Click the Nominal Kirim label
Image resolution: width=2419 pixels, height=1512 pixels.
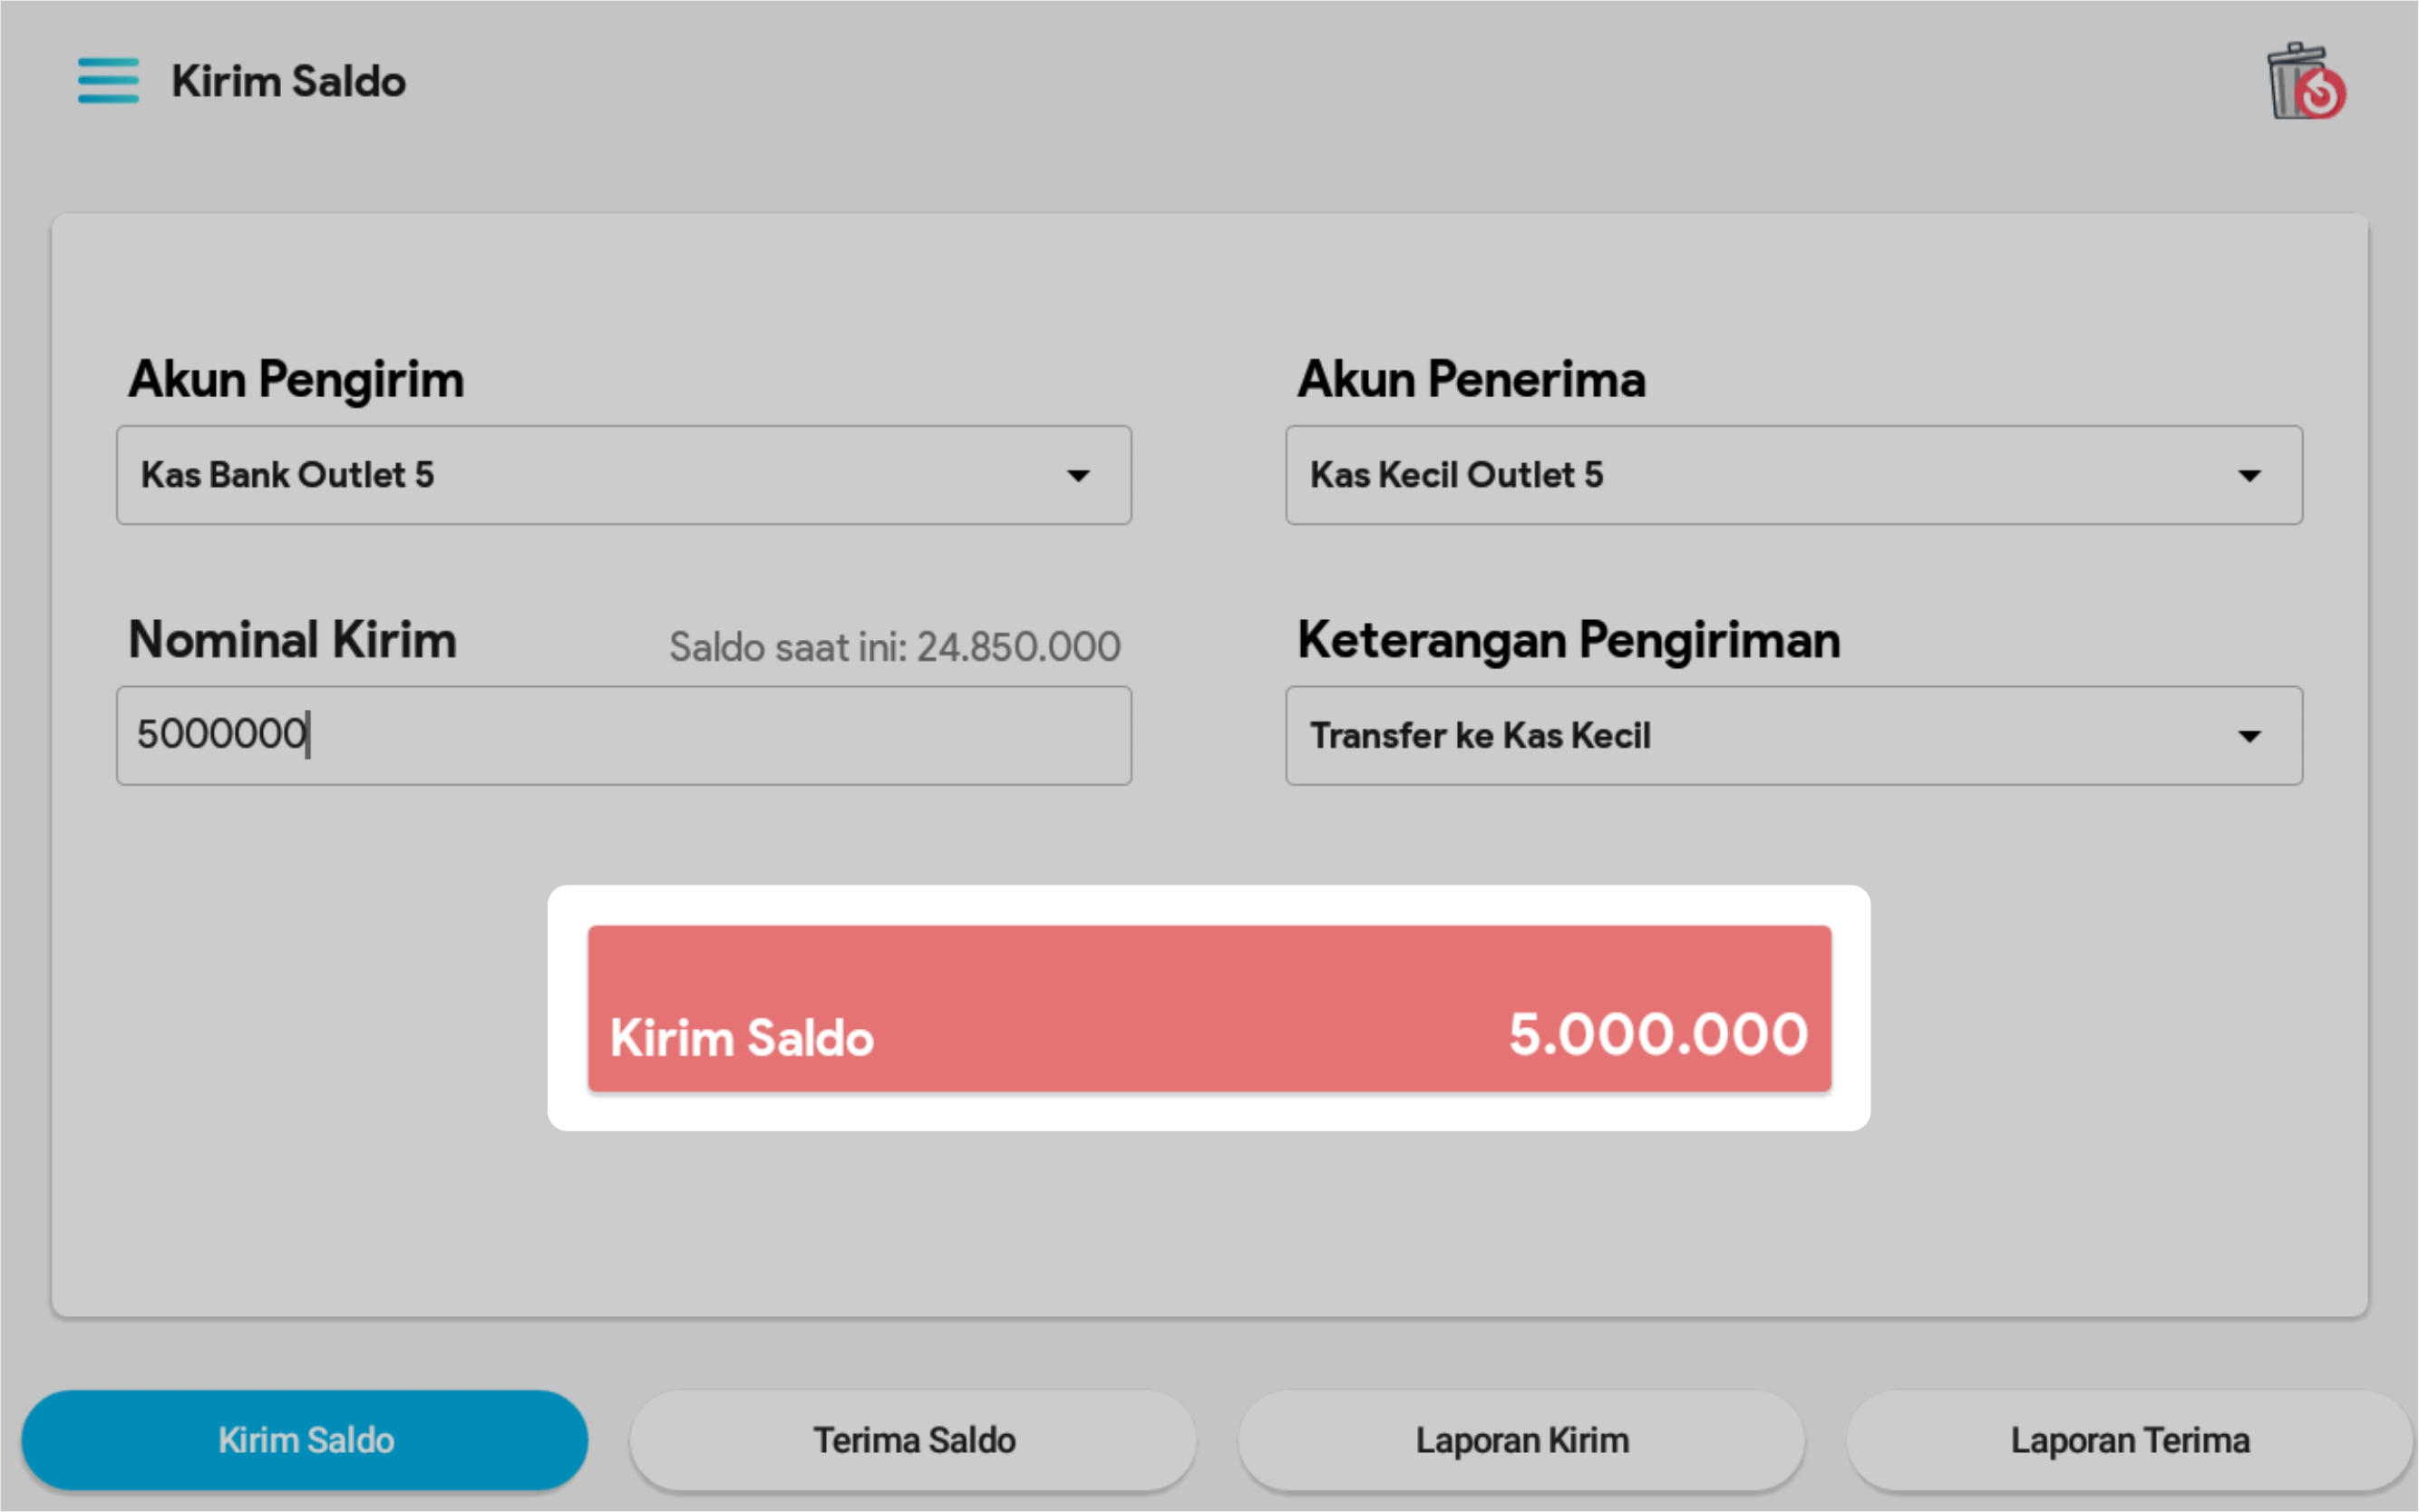tap(292, 640)
